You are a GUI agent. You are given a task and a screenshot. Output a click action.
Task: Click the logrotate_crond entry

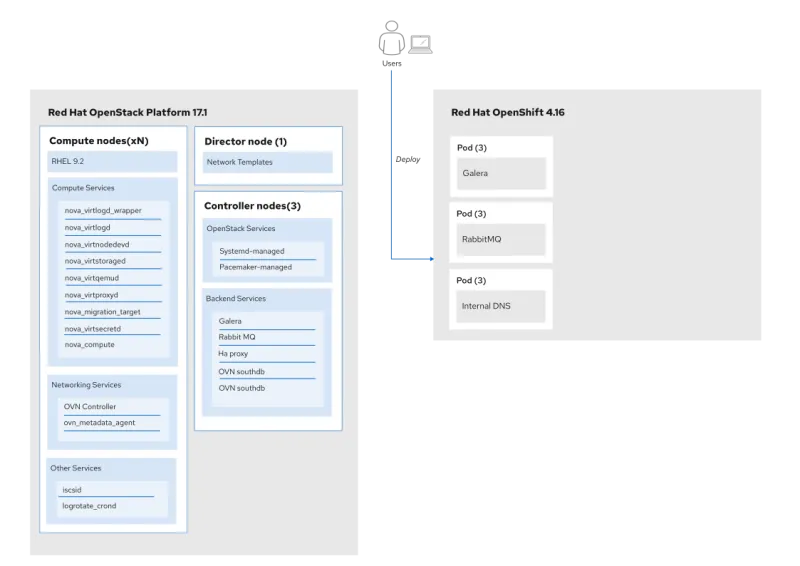coord(89,506)
